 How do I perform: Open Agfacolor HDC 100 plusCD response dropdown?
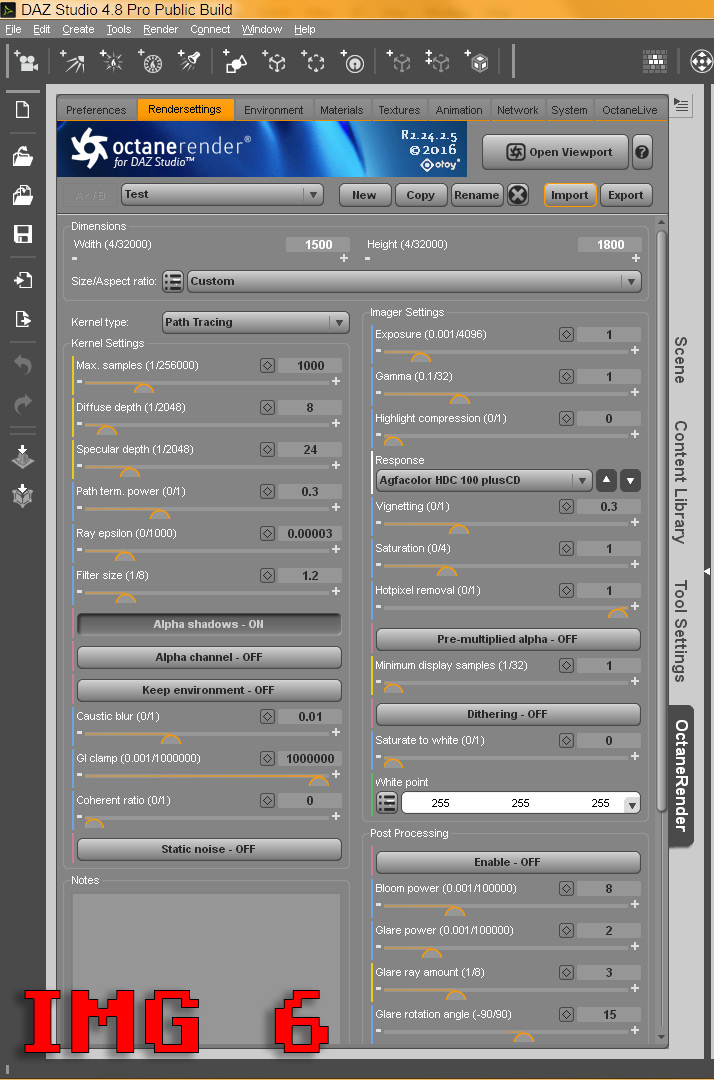point(484,480)
